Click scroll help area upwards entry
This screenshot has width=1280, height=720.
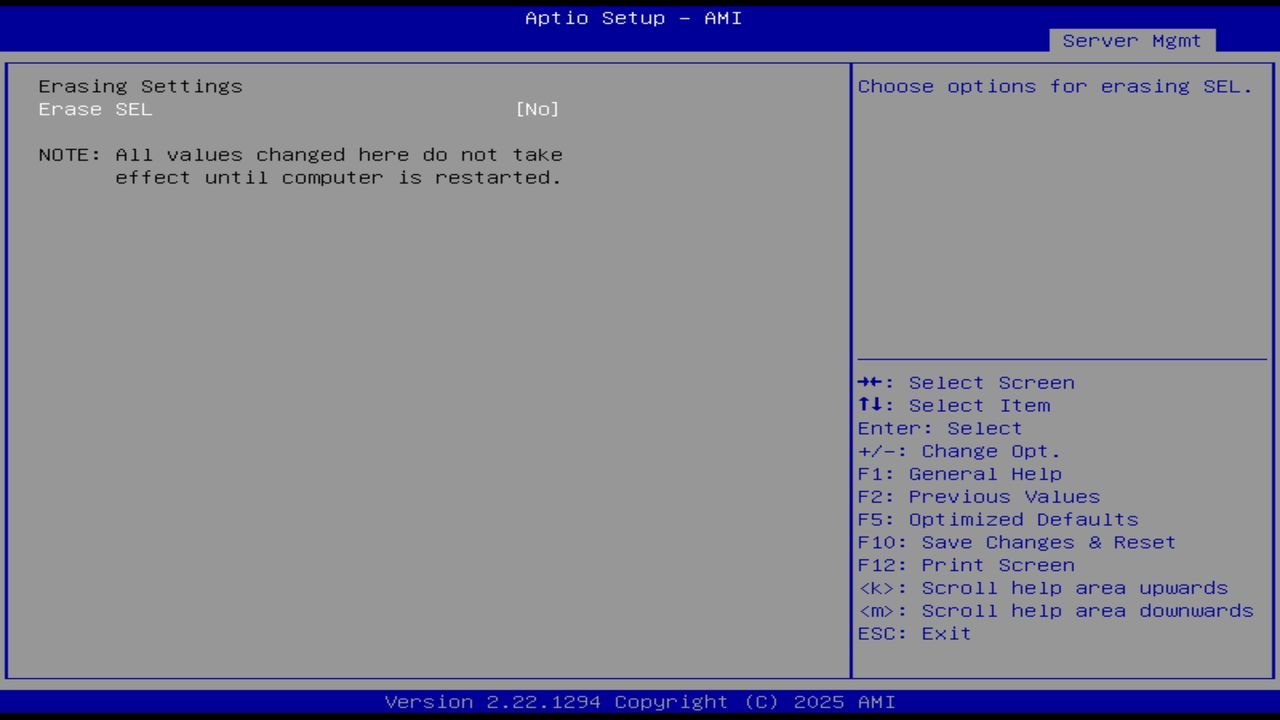(1042, 587)
